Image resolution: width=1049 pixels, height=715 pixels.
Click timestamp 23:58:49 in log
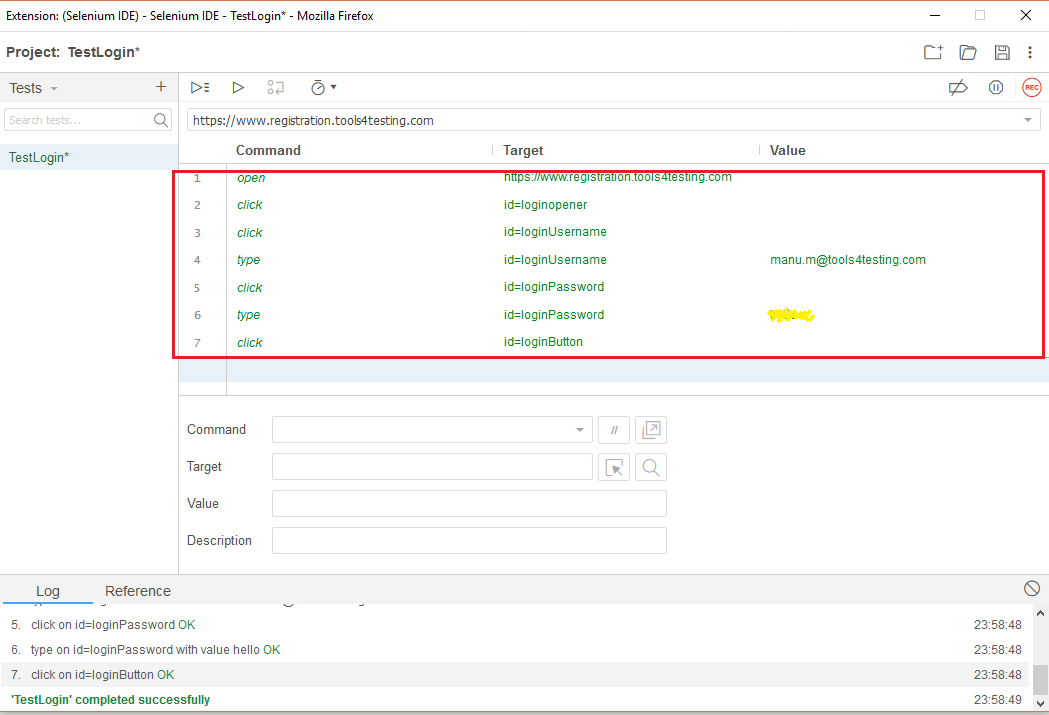point(997,700)
